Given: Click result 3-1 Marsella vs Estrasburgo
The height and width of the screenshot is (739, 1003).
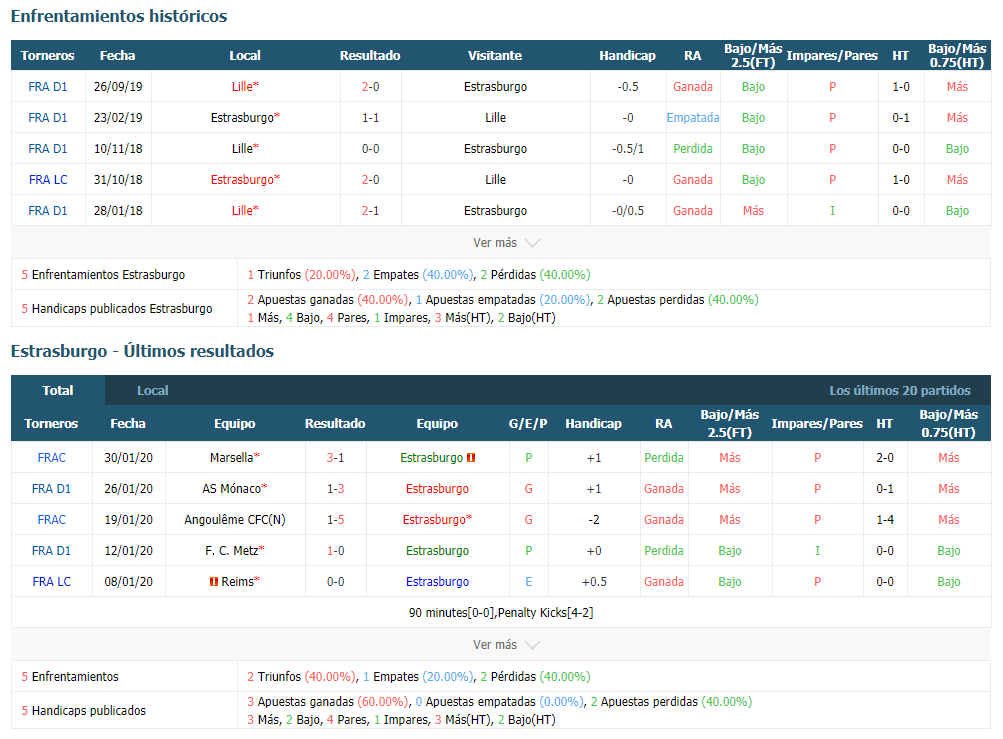Looking at the screenshot, I should pyautogui.click(x=335, y=457).
